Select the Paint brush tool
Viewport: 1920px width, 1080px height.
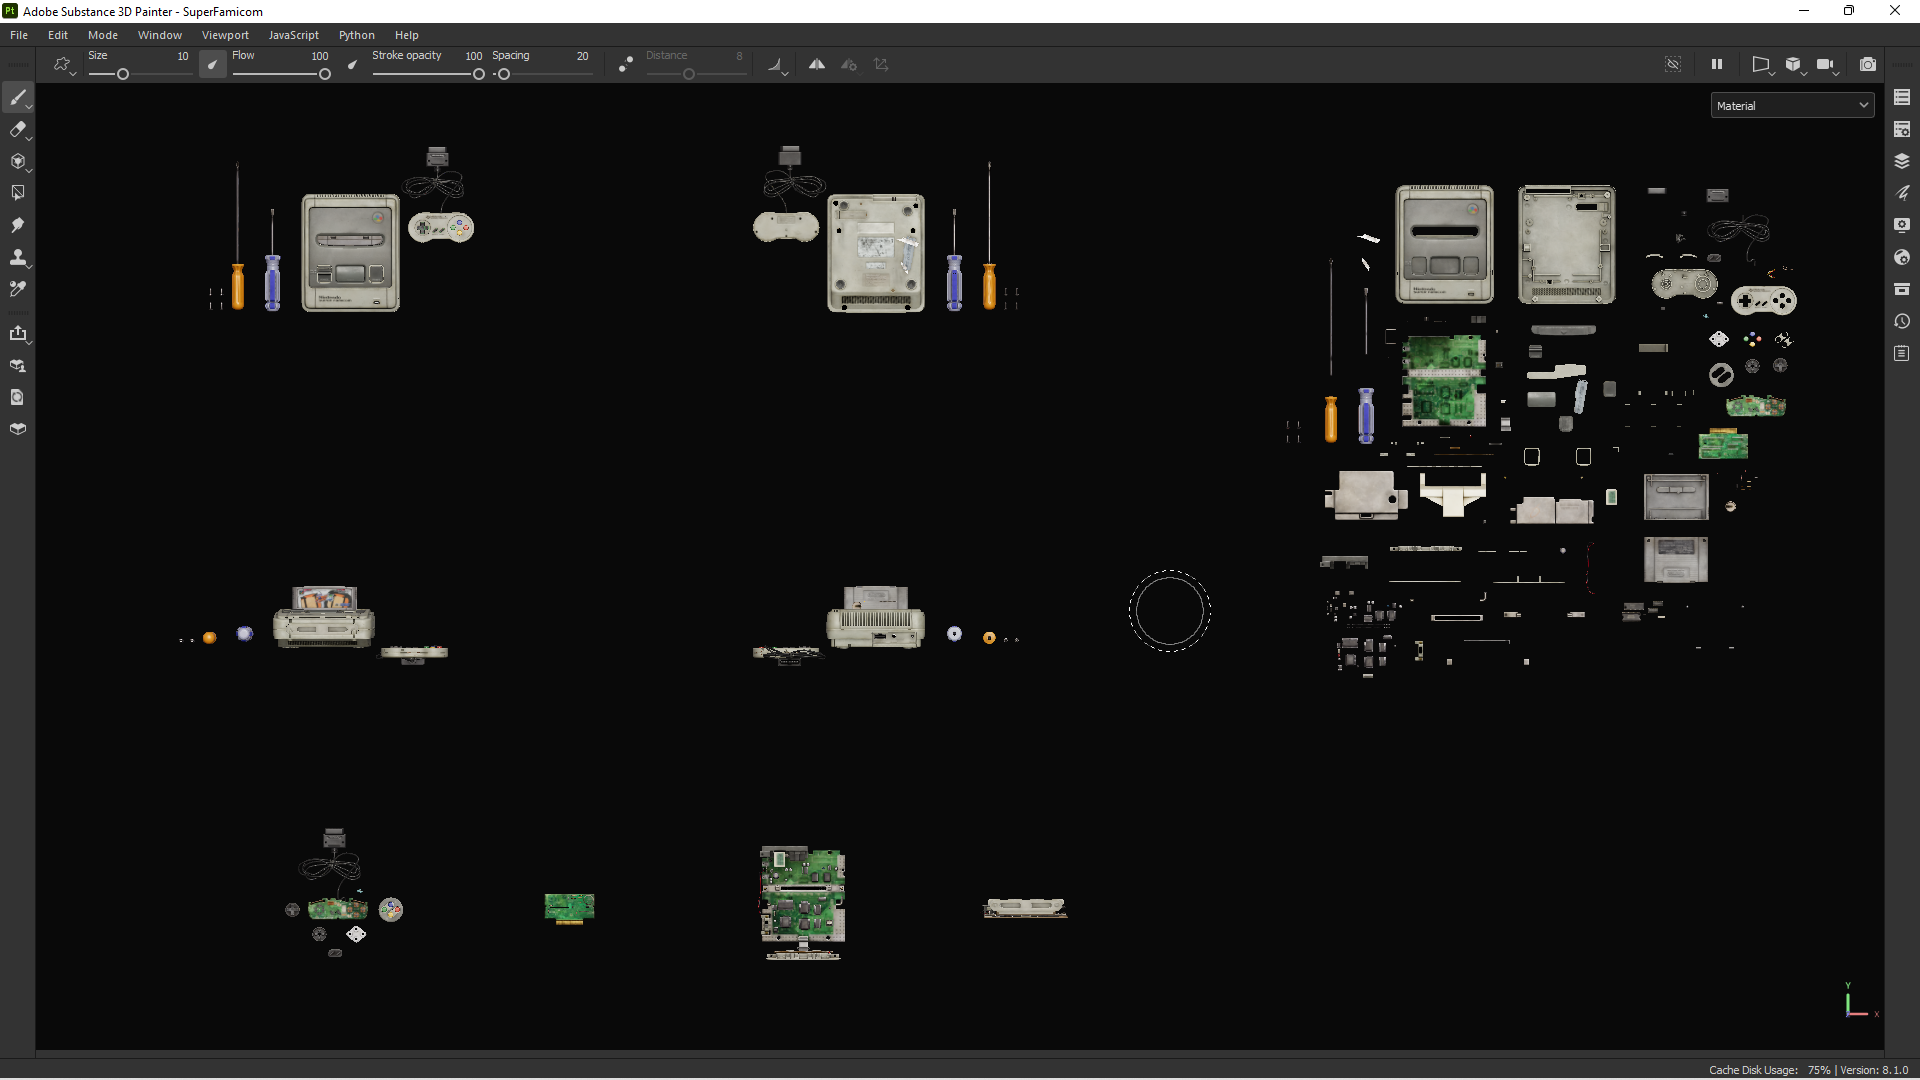tap(19, 97)
